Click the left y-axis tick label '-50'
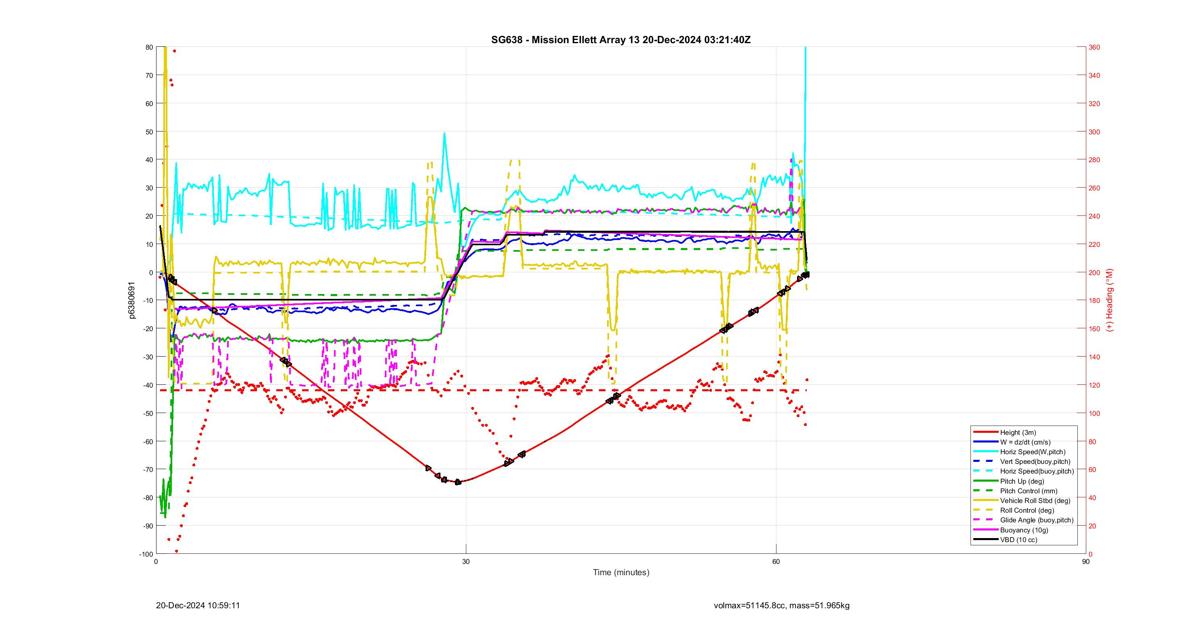1200x622 pixels. tap(147, 413)
